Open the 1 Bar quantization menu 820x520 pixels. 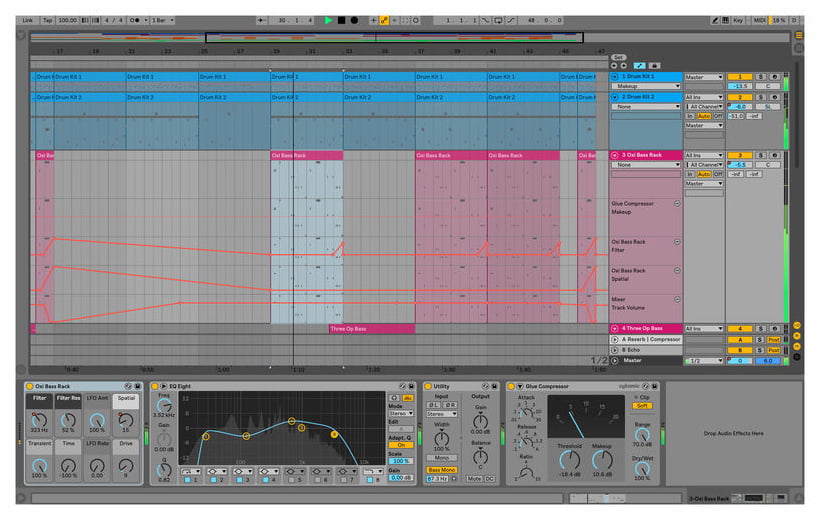click(162, 20)
